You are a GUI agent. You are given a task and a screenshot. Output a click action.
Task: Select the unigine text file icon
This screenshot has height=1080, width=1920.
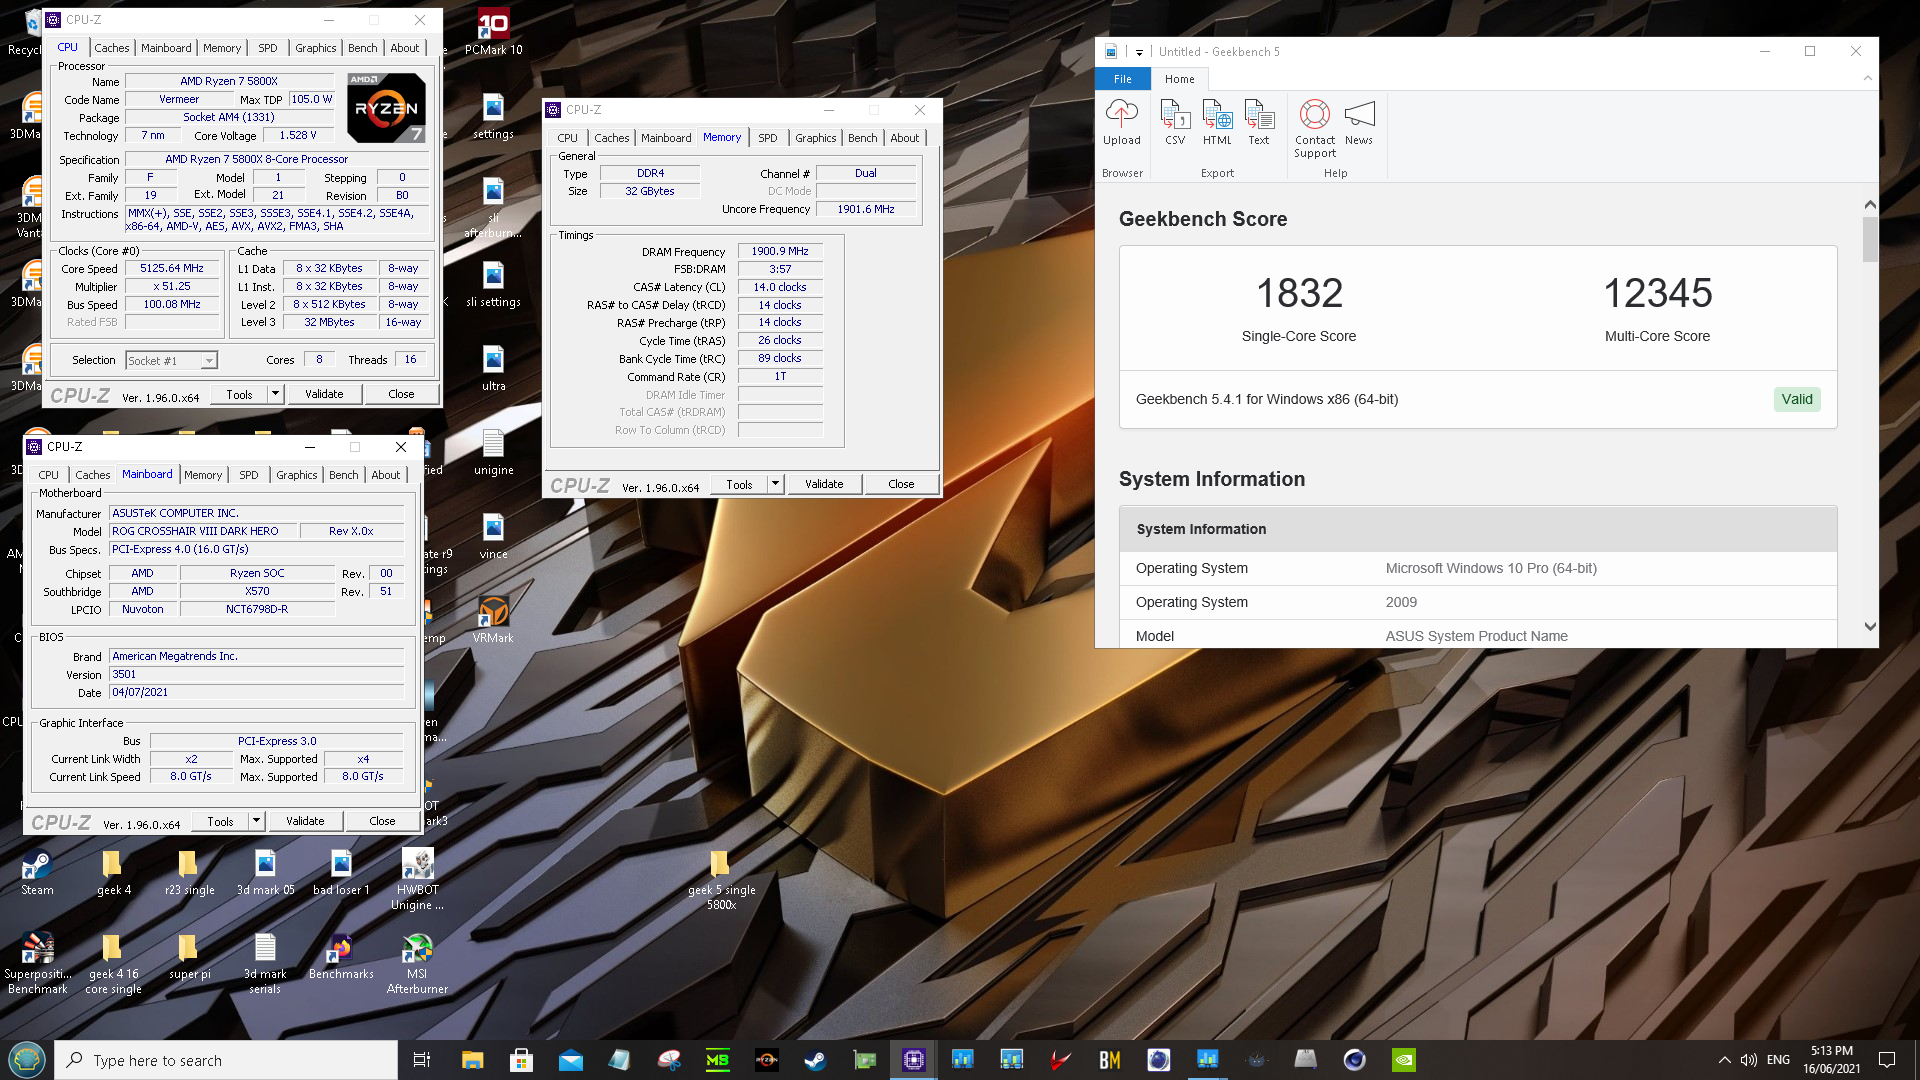493,452
